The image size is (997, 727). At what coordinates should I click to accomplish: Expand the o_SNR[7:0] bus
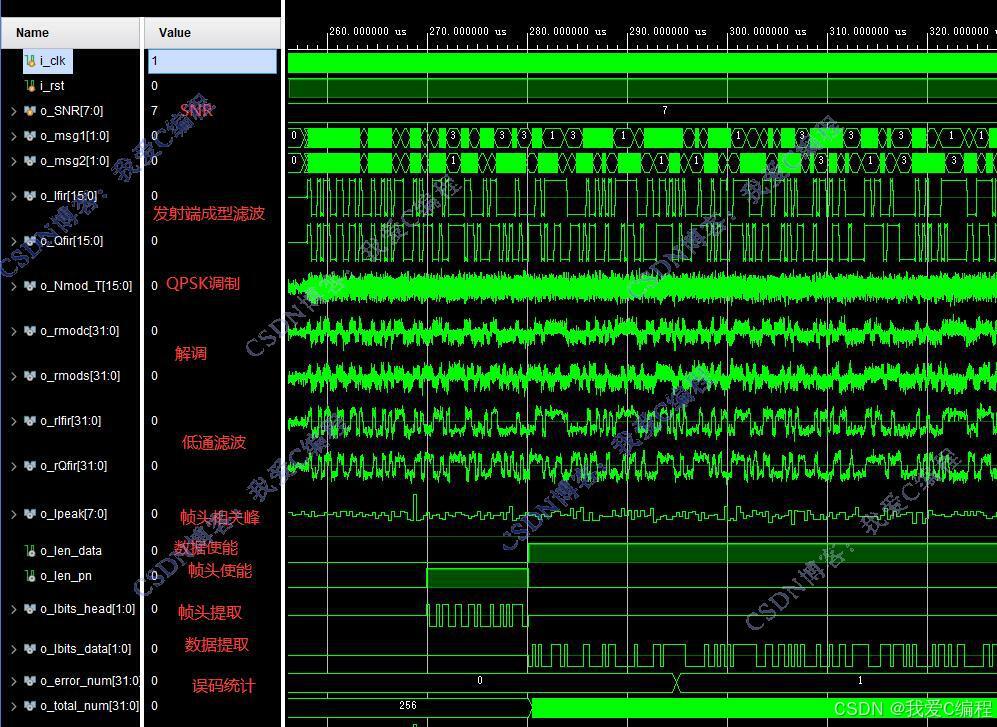[x=14, y=111]
